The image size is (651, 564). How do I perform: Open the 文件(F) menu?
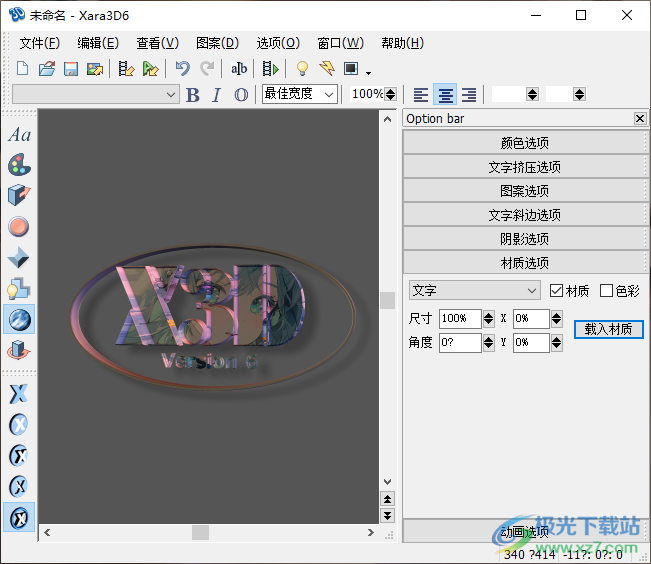point(39,43)
